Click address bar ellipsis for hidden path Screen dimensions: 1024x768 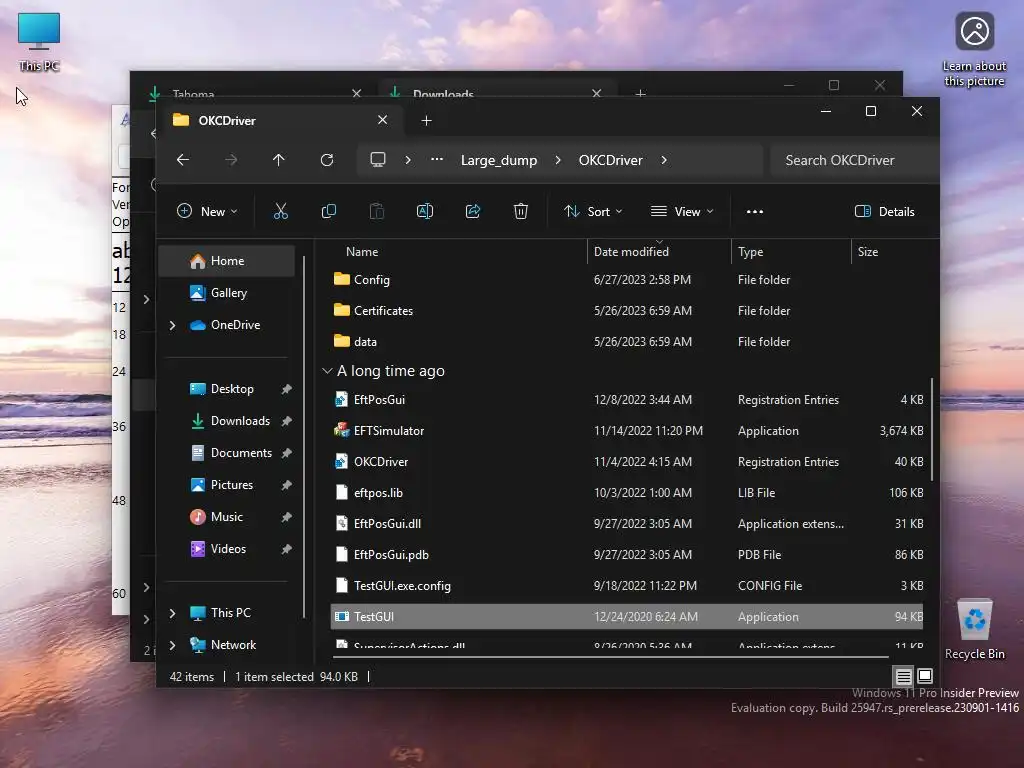[437, 159]
